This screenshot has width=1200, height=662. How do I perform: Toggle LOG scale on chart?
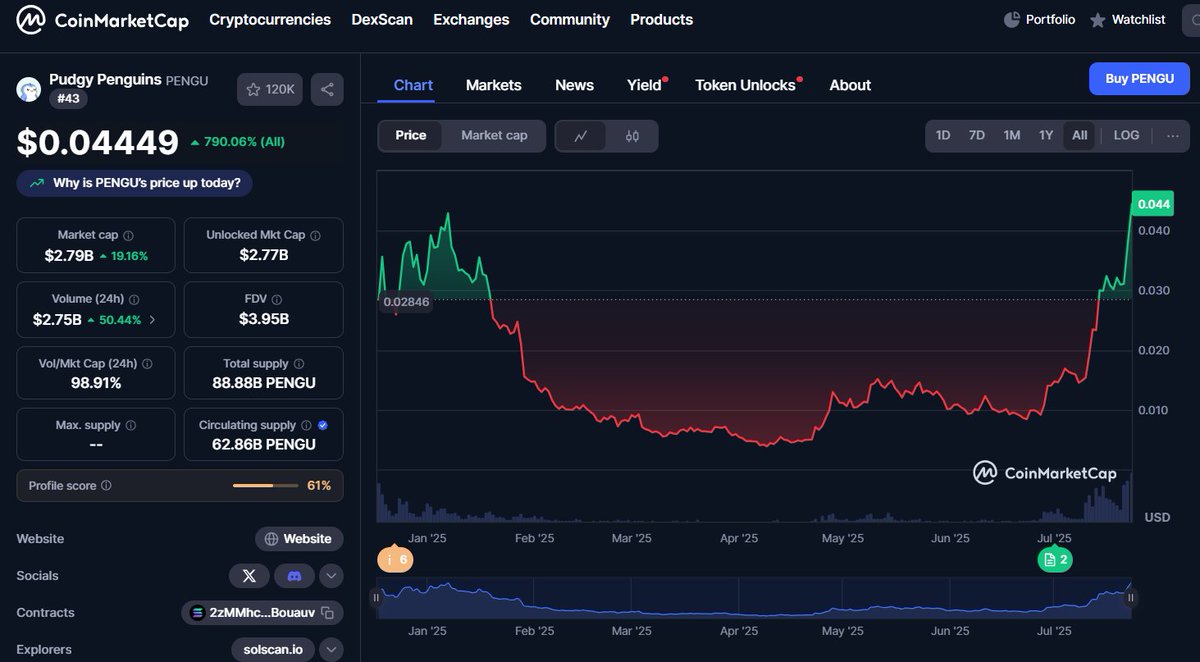[x=1126, y=135]
